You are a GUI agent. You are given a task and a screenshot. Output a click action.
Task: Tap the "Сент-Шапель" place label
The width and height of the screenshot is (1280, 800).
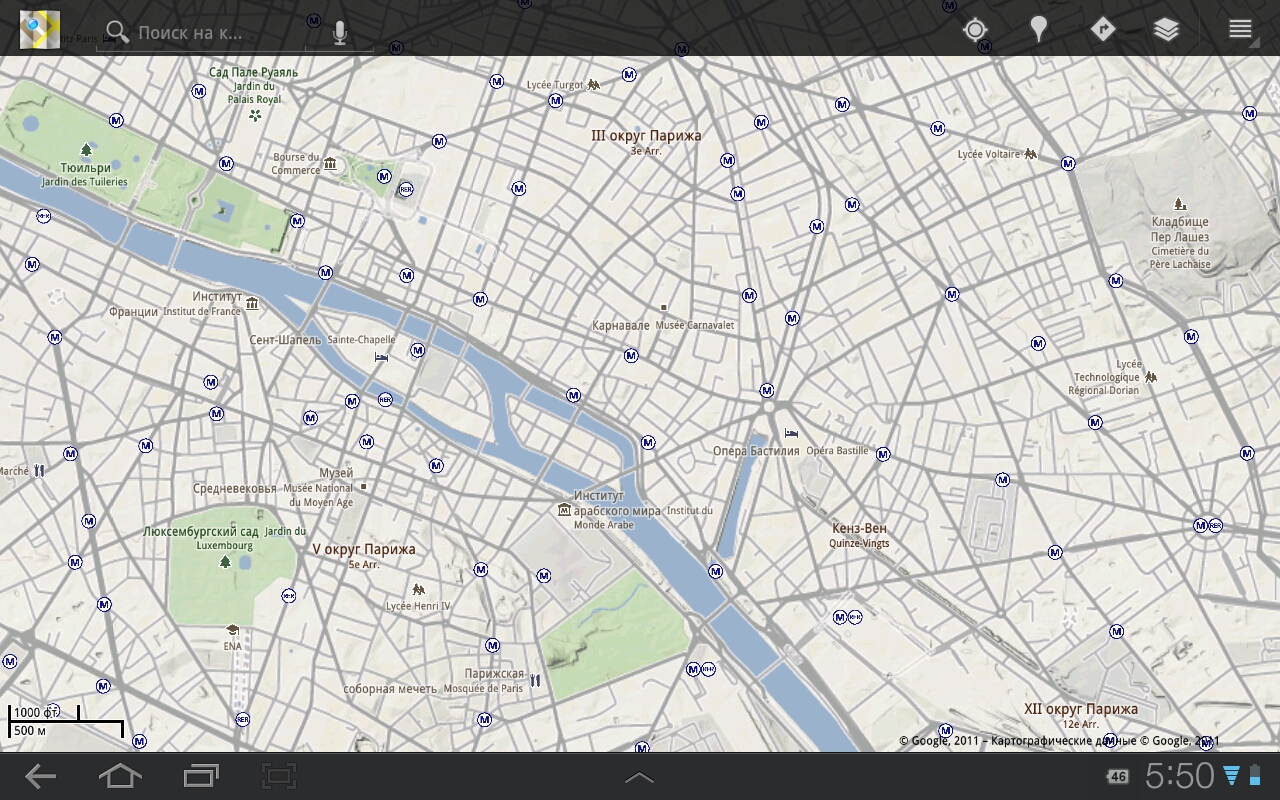(286, 340)
